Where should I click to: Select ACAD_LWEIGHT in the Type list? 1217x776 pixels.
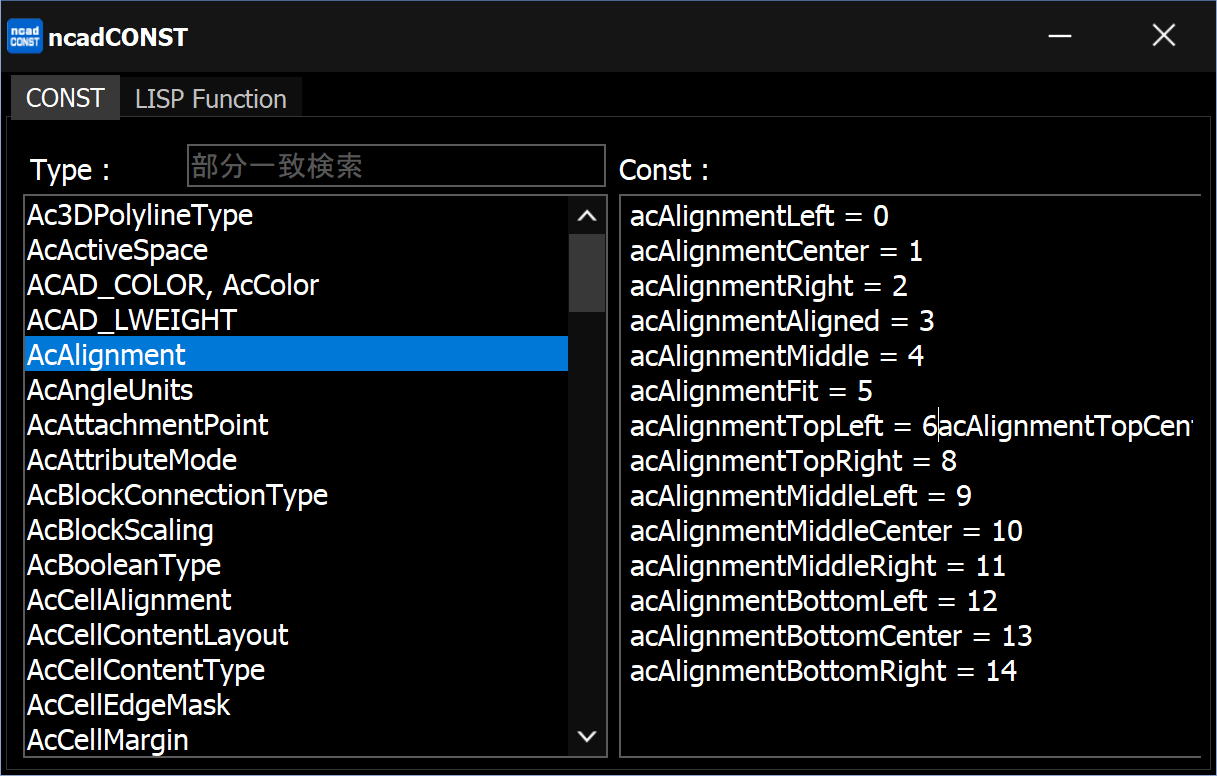pyautogui.click(x=296, y=320)
